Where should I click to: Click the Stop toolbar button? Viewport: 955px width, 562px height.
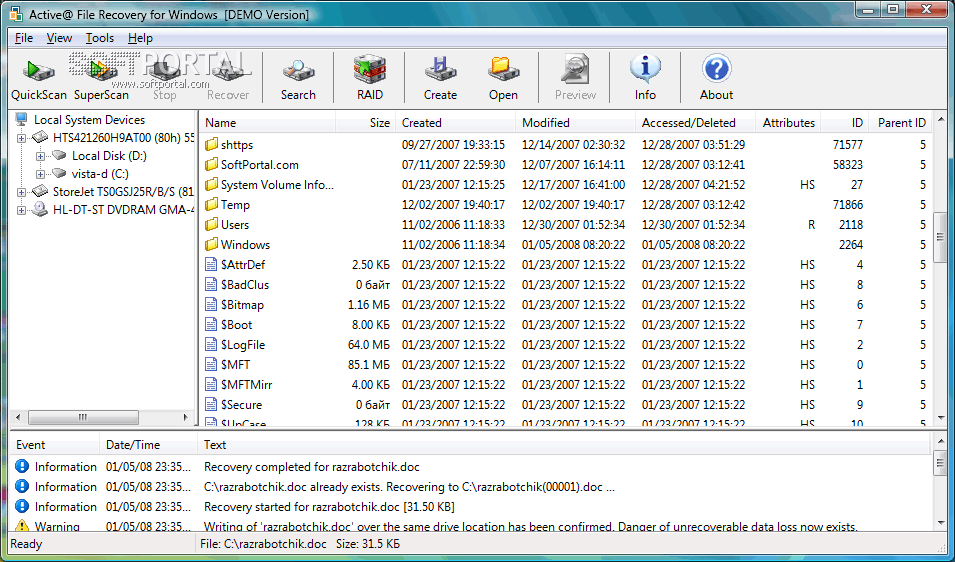tap(164, 78)
